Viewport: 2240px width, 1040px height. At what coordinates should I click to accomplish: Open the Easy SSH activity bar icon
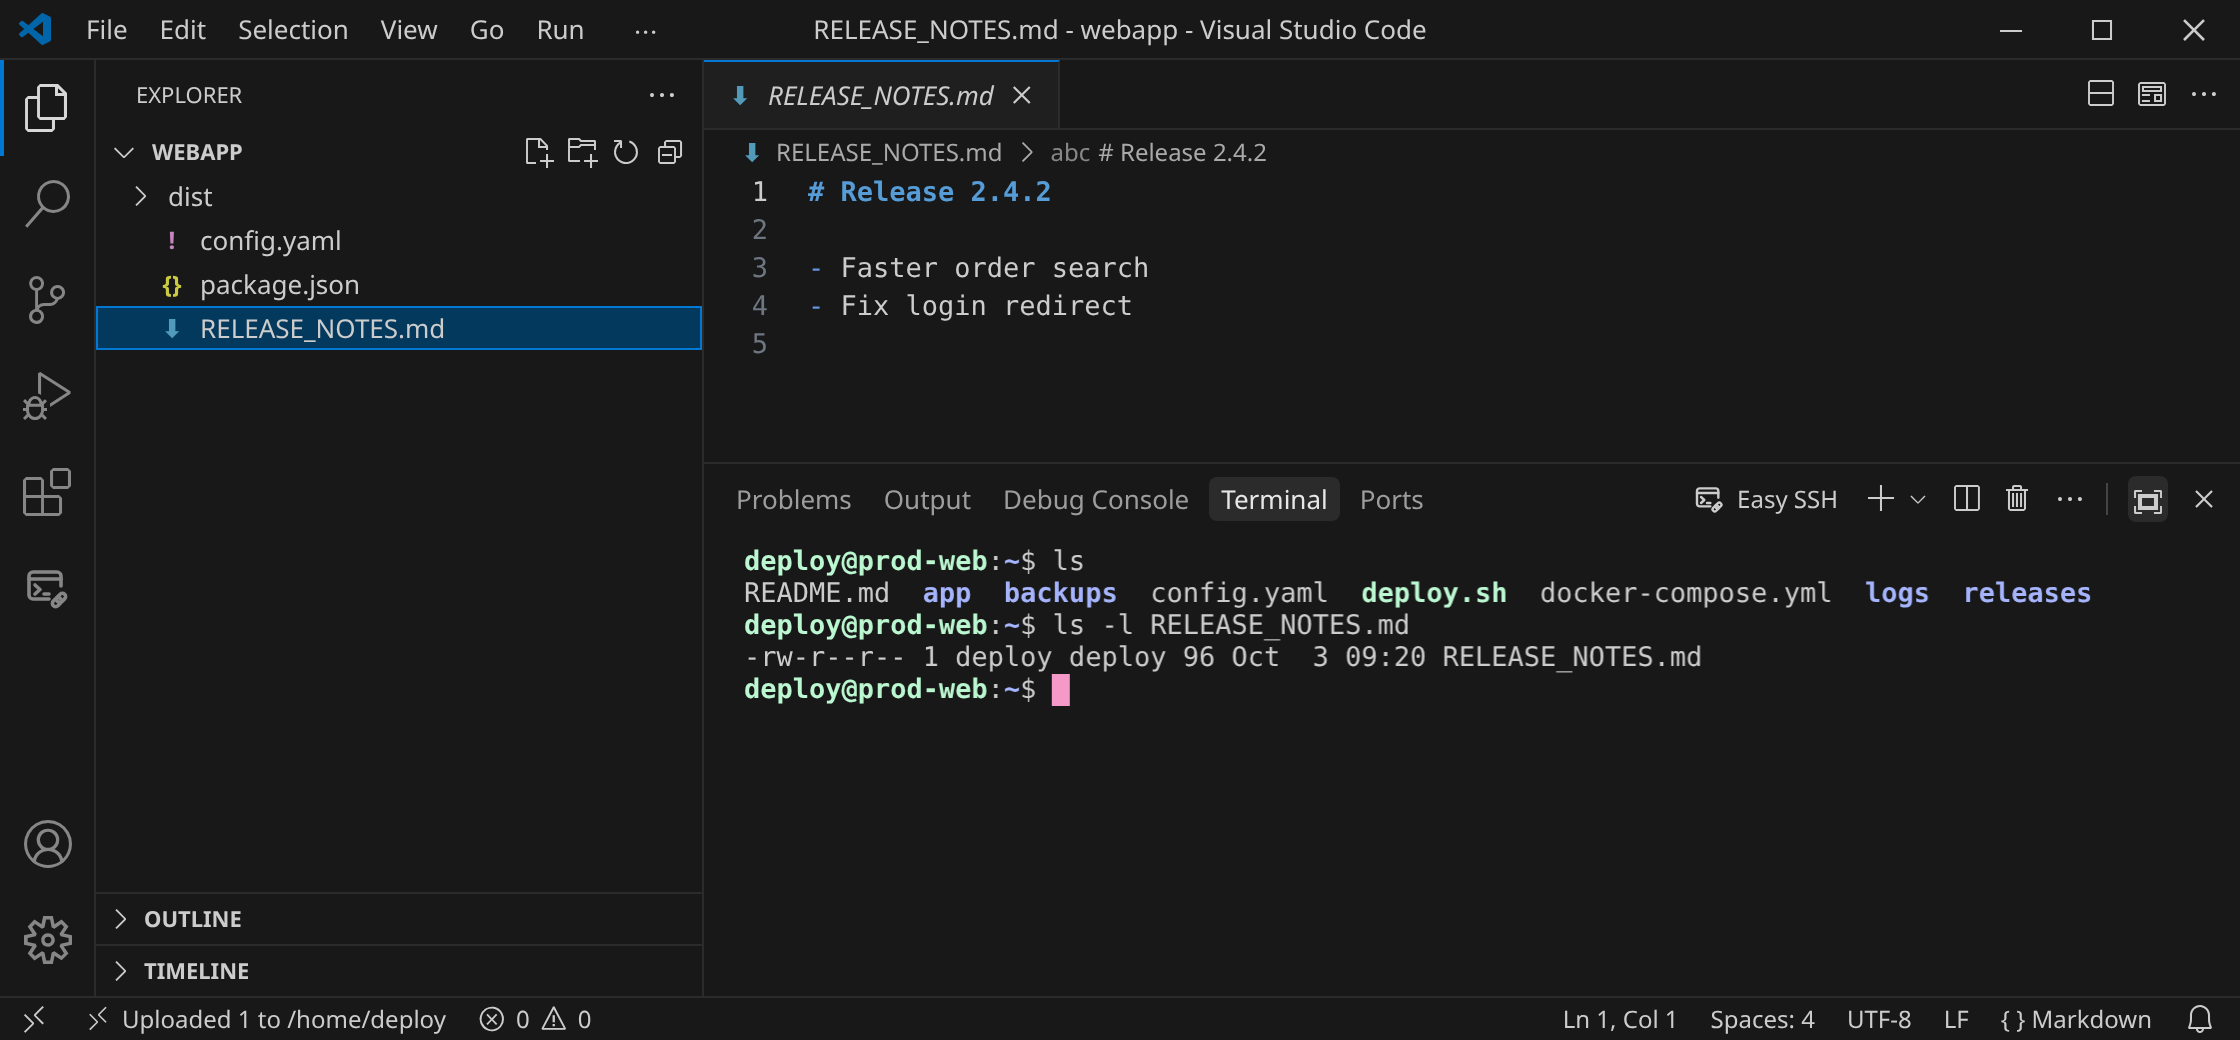pyautogui.click(x=47, y=588)
